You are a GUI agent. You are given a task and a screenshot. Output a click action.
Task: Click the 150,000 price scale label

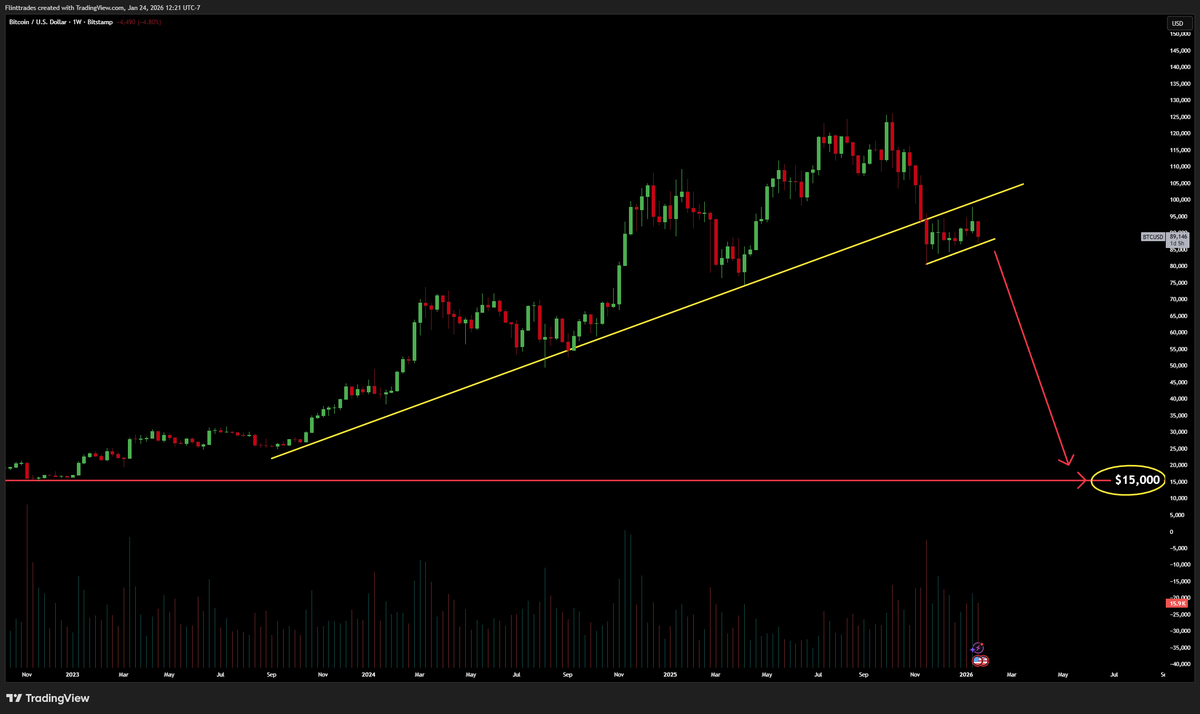pyautogui.click(x=1179, y=35)
